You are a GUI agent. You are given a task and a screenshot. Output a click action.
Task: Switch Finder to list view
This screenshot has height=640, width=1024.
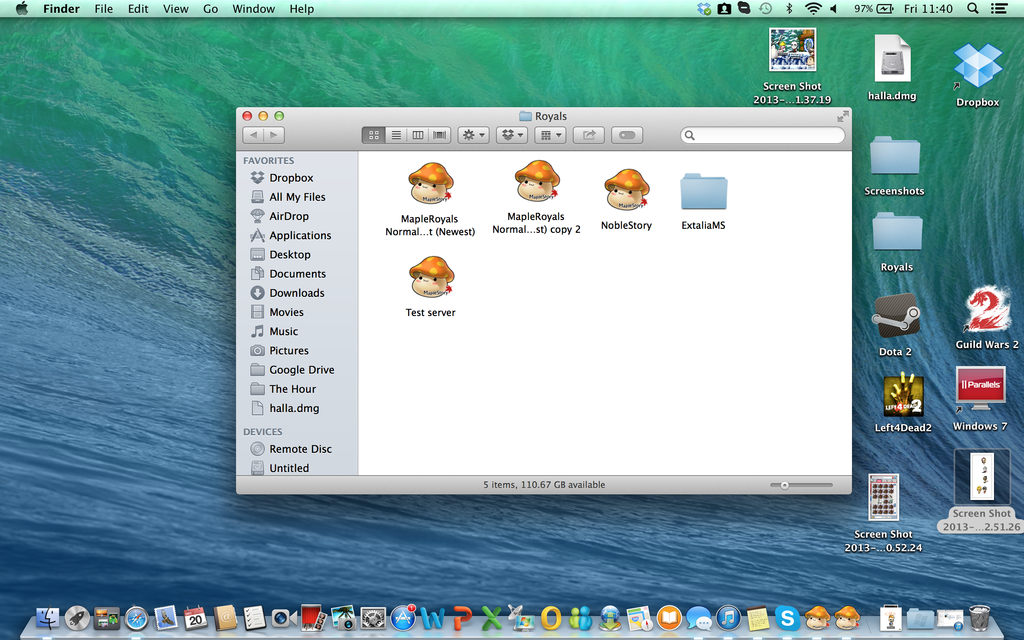click(x=395, y=134)
